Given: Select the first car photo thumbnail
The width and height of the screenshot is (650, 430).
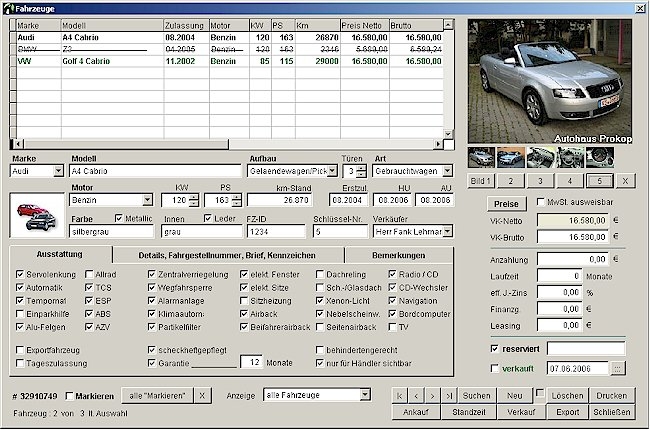Looking at the screenshot, I should click(481, 157).
